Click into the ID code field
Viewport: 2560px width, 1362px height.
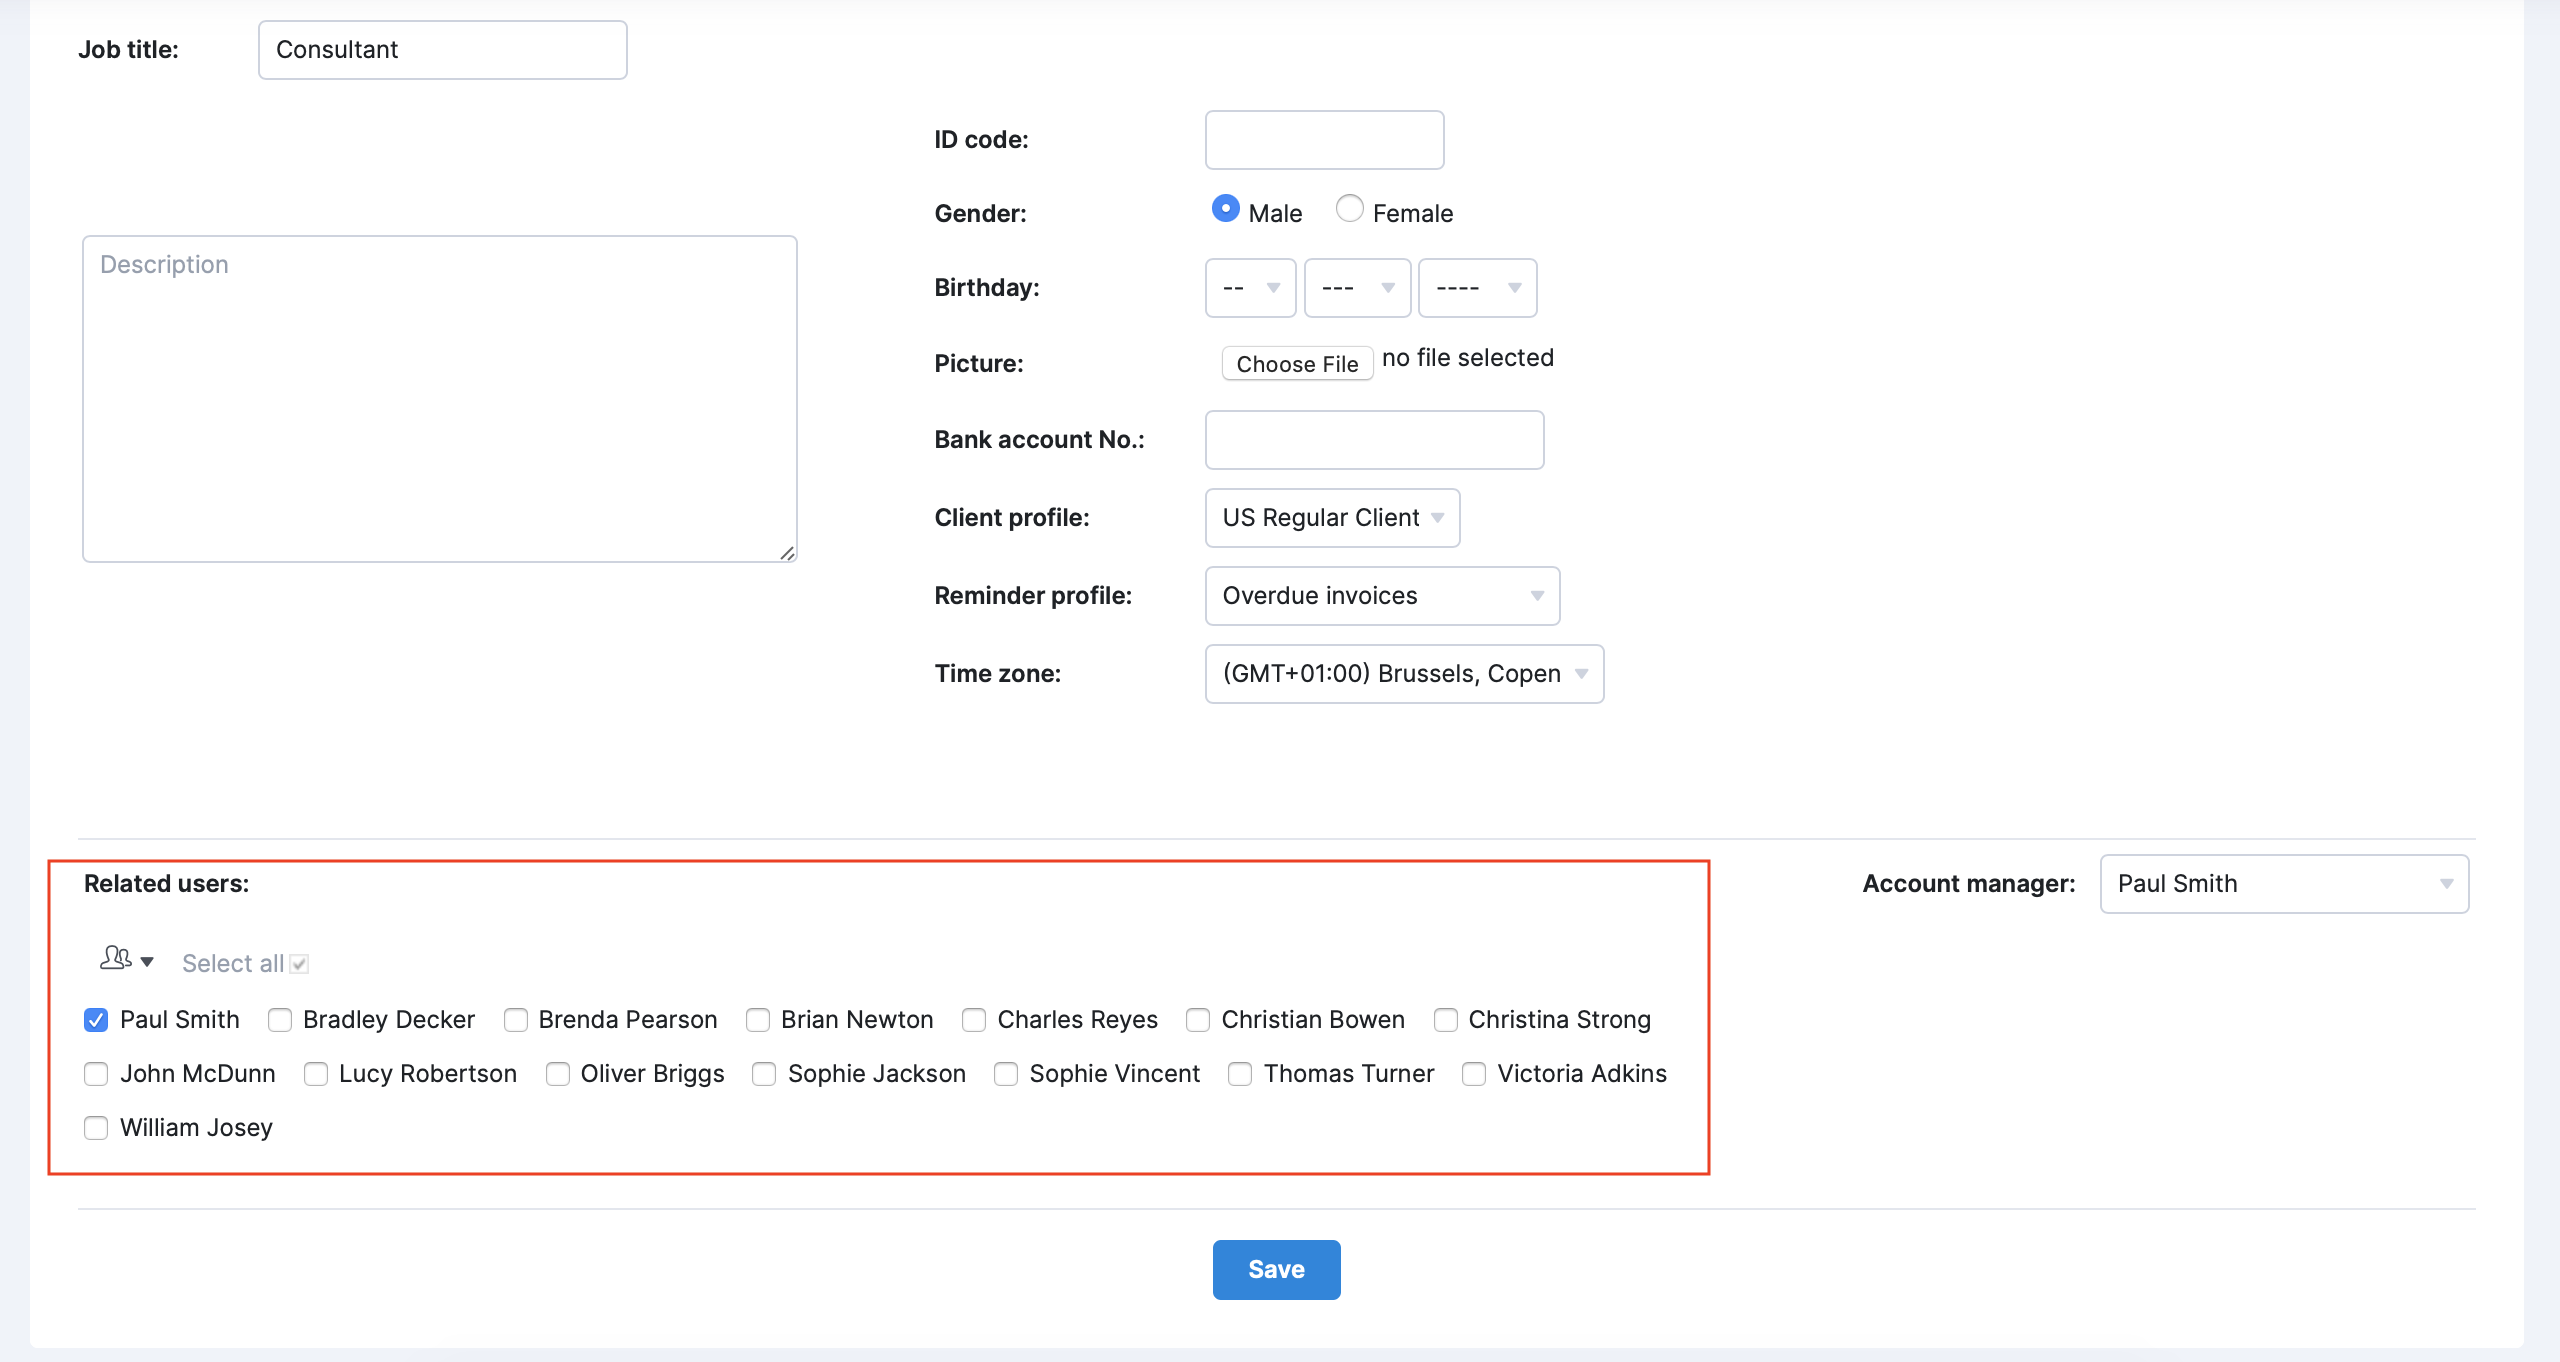1324,140
